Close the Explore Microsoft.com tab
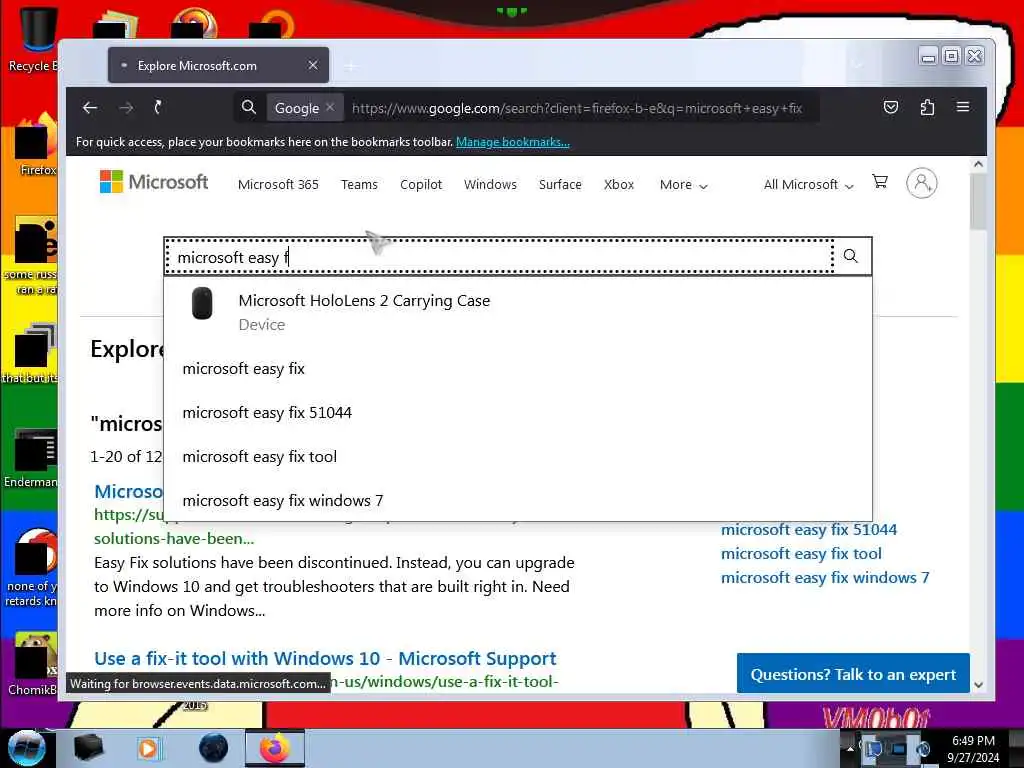This screenshot has width=1024, height=768. tap(313, 65)
